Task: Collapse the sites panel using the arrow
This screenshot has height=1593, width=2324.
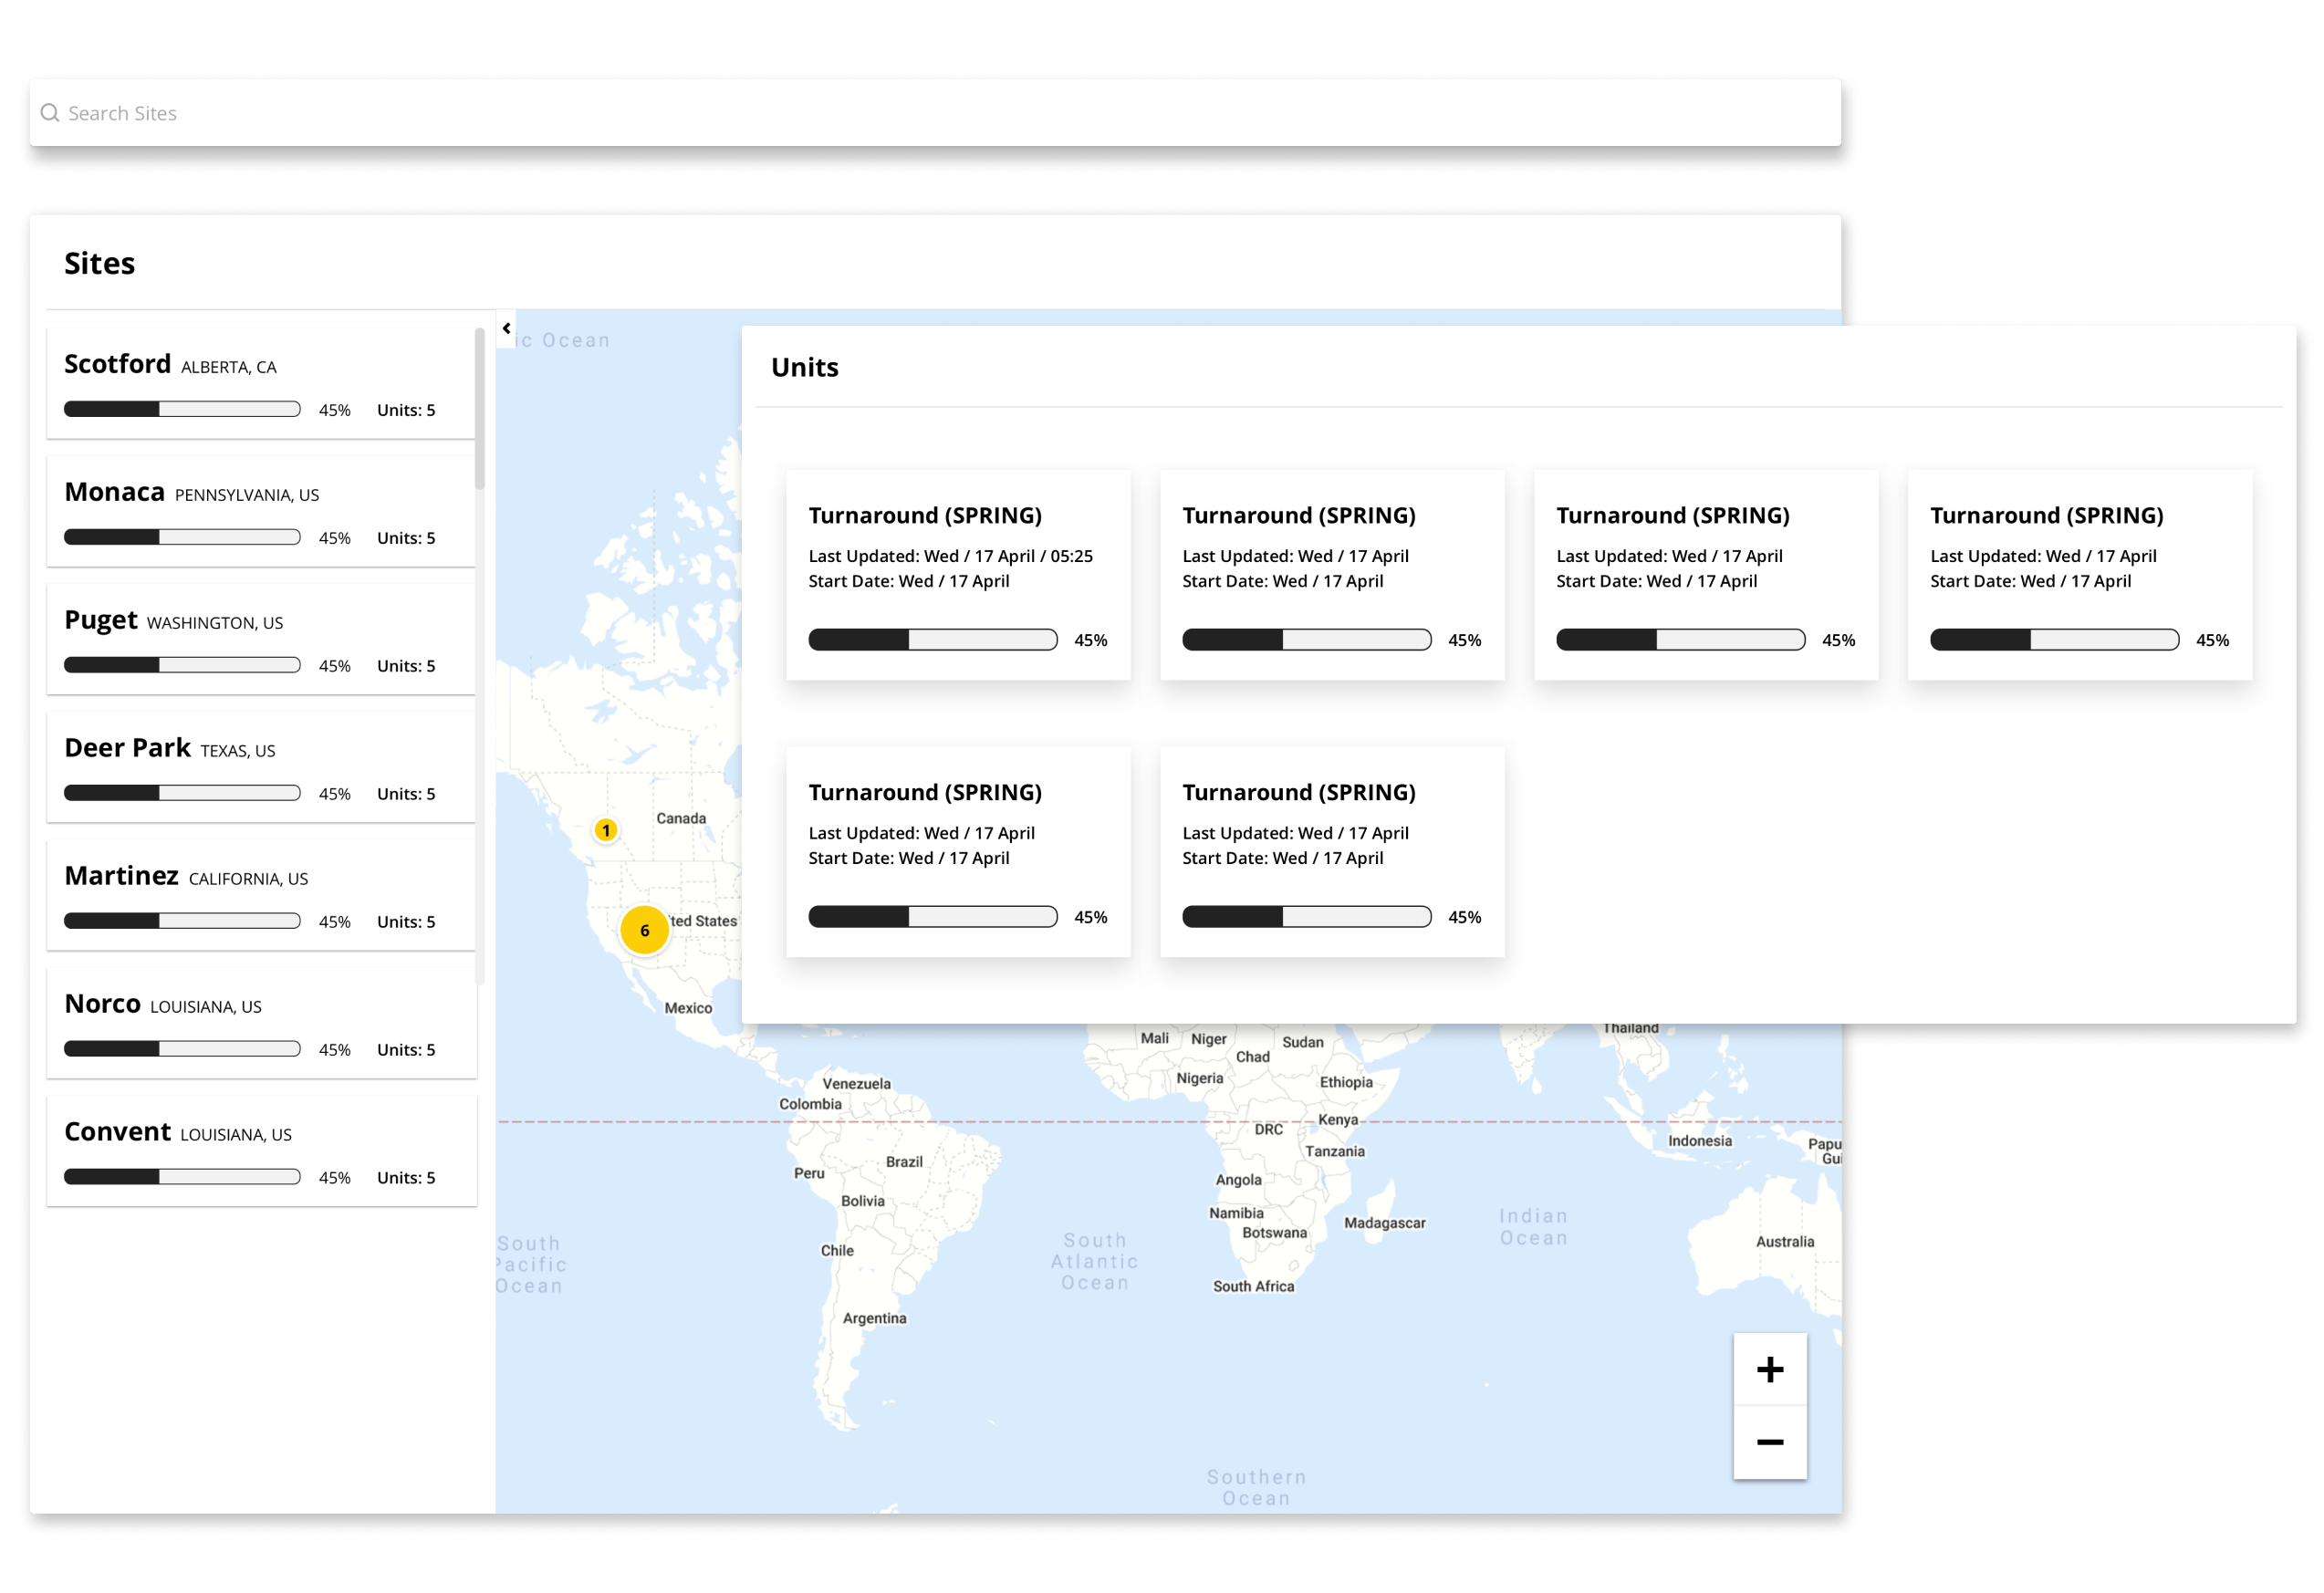Action: coord(507,328)
